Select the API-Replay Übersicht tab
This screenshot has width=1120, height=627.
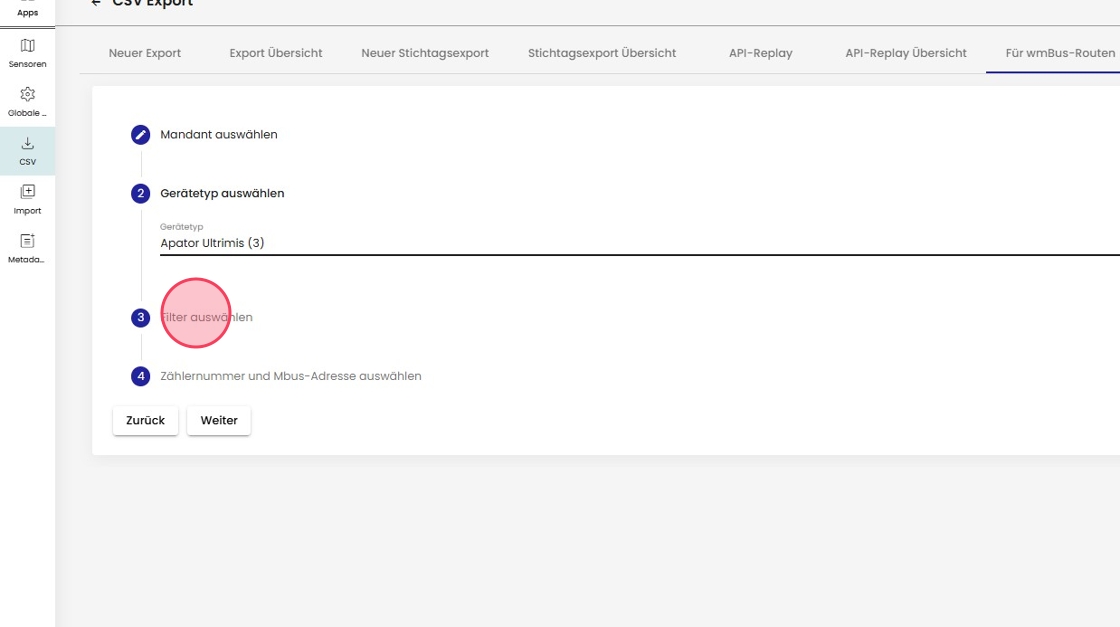point(906,53)
